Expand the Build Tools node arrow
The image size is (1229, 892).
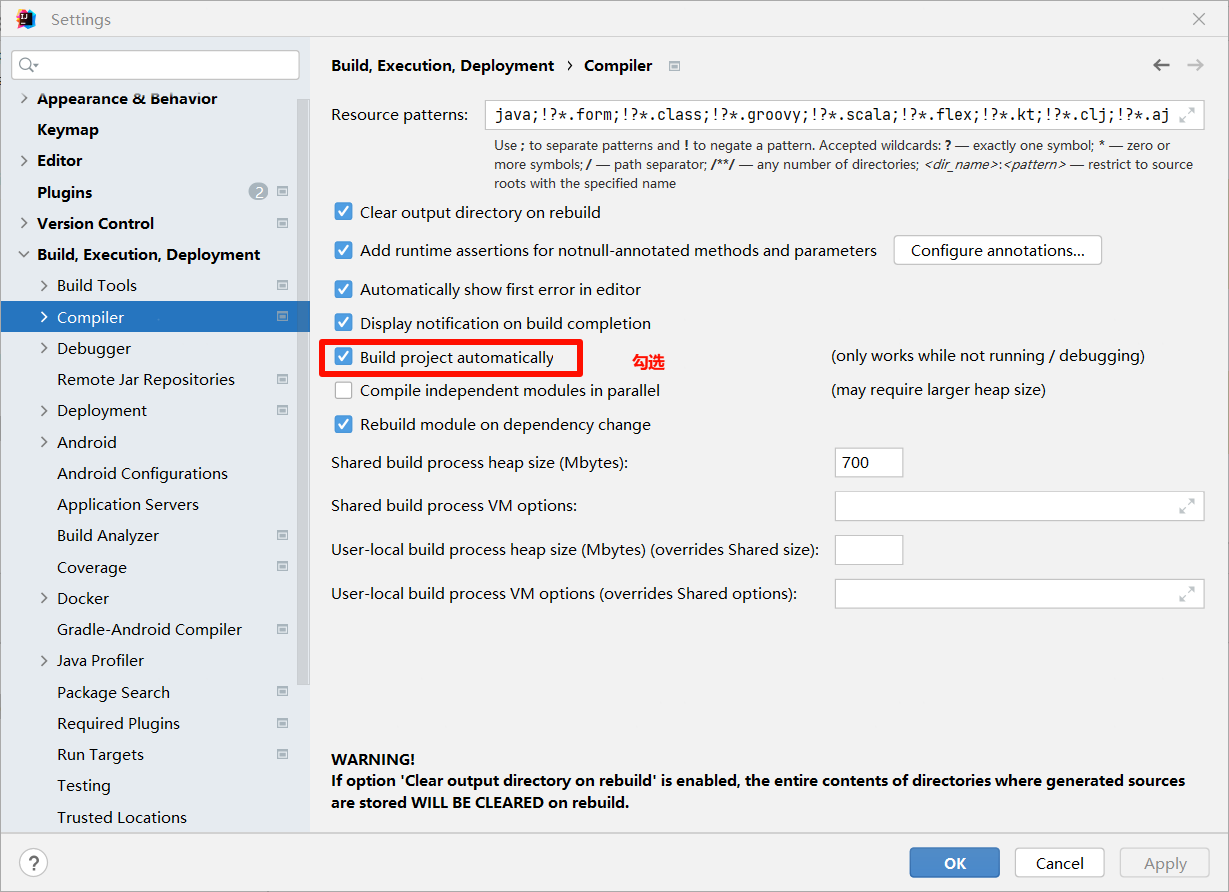point(44,285)
